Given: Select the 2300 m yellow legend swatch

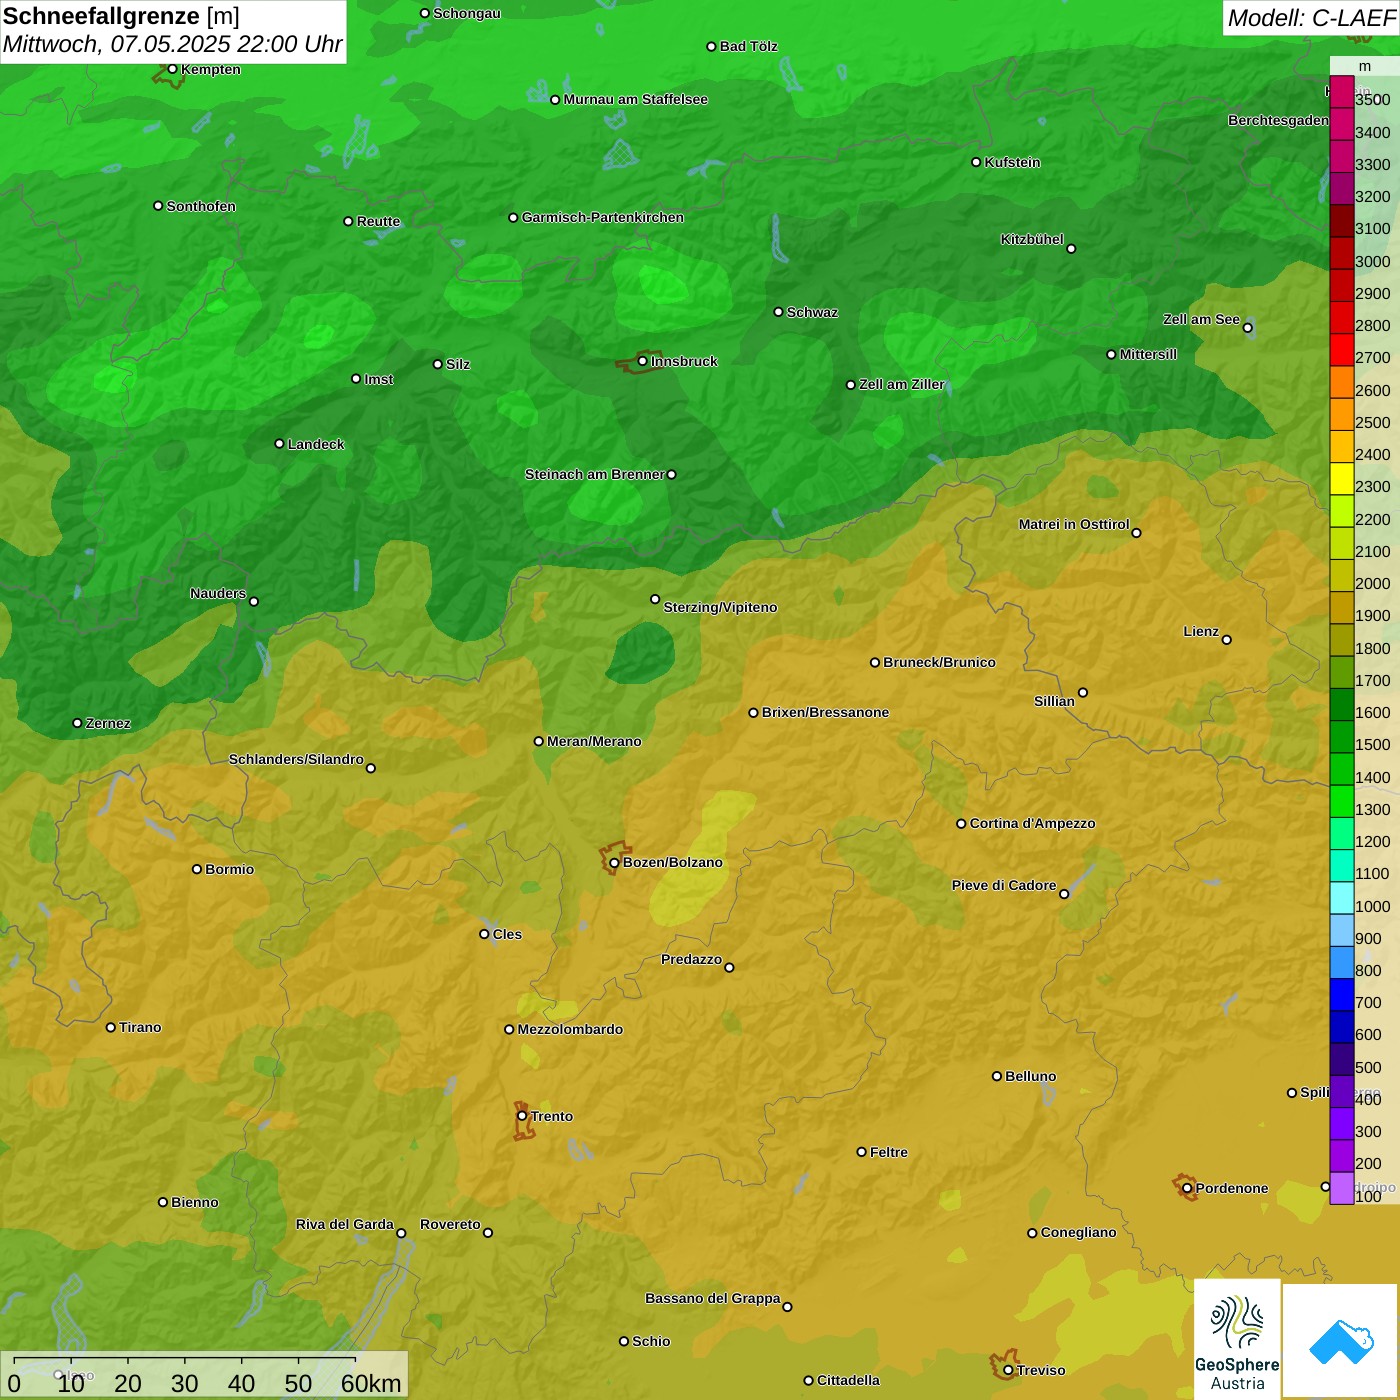Looking at the screenshot, I should click(1342, 479).
